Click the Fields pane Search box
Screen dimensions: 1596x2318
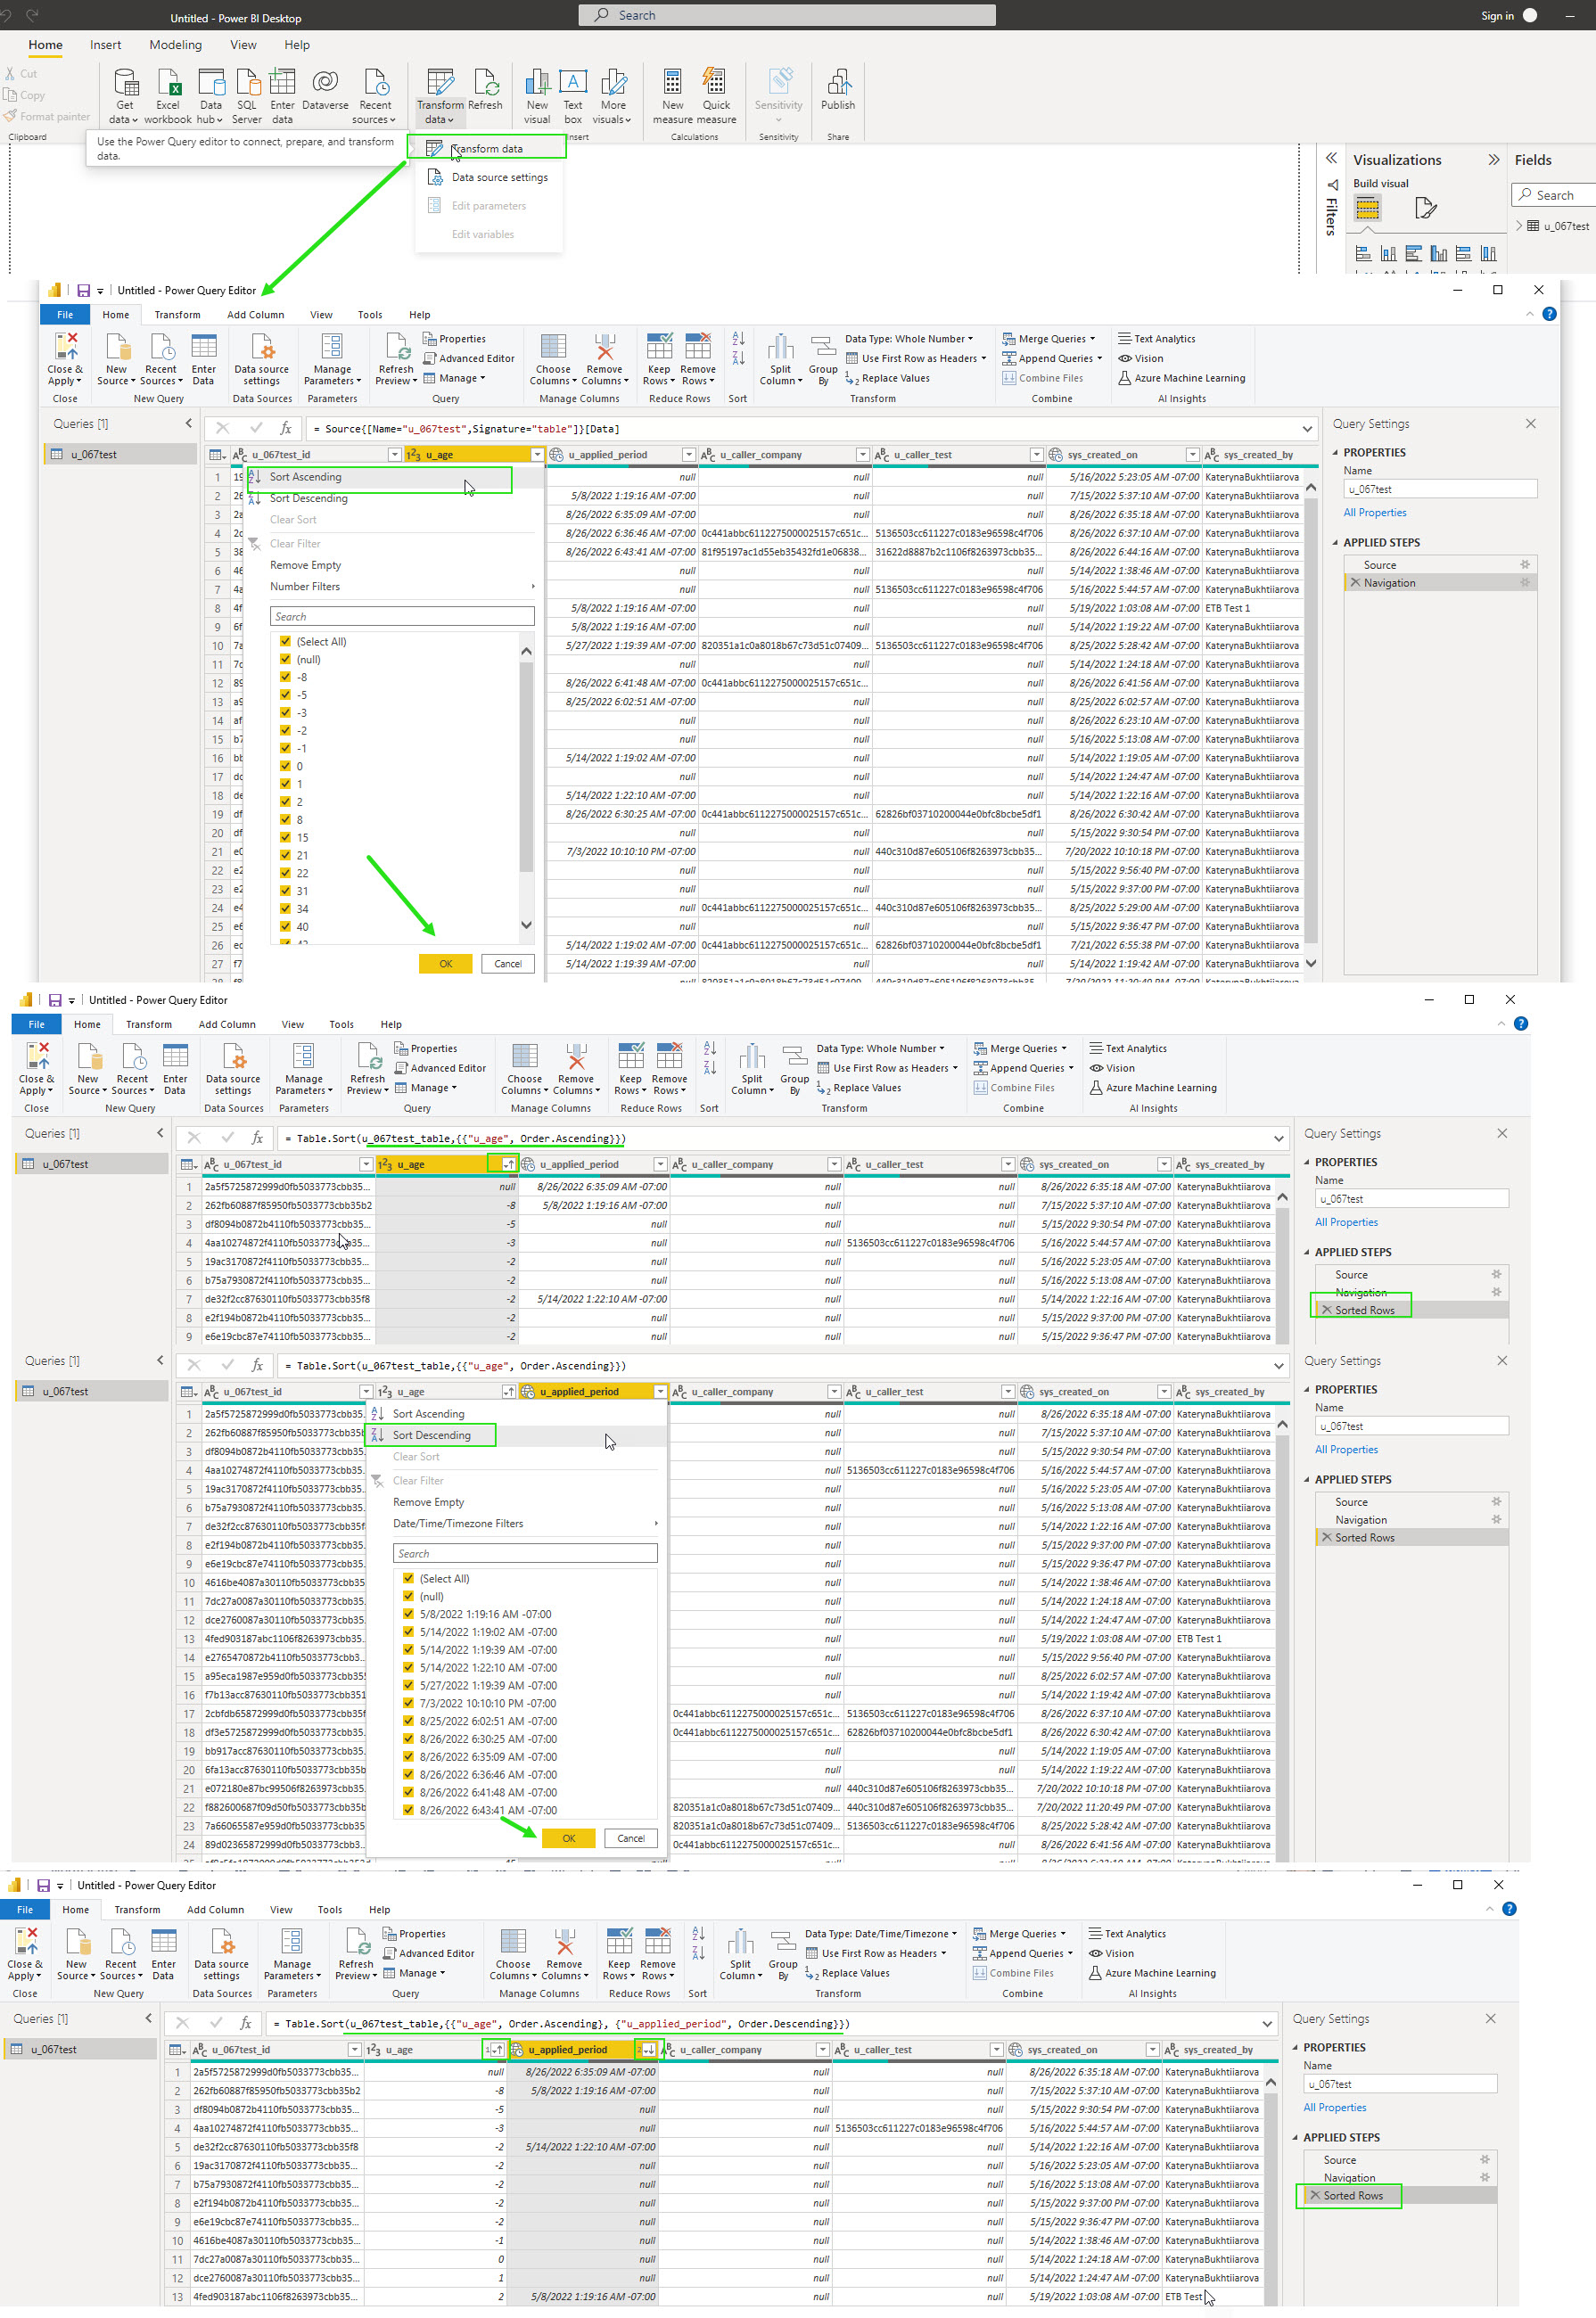pyautogui.click(x=1552, y=195)
